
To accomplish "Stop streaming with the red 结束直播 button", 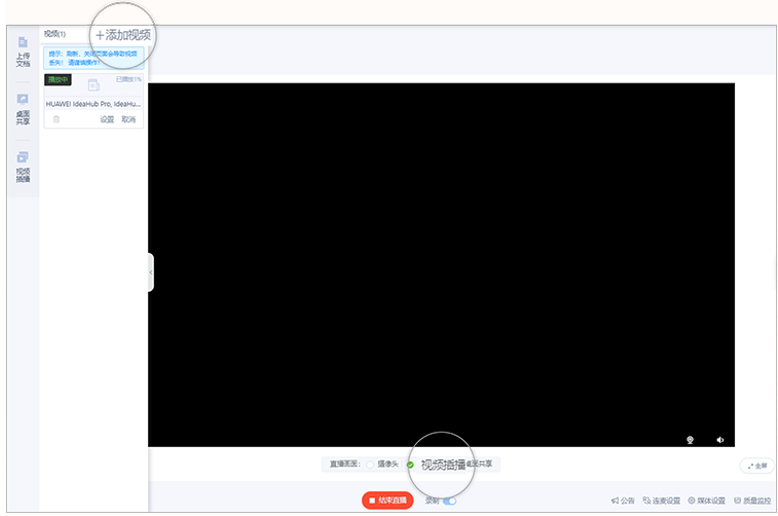I will click(x=388, y=500).
